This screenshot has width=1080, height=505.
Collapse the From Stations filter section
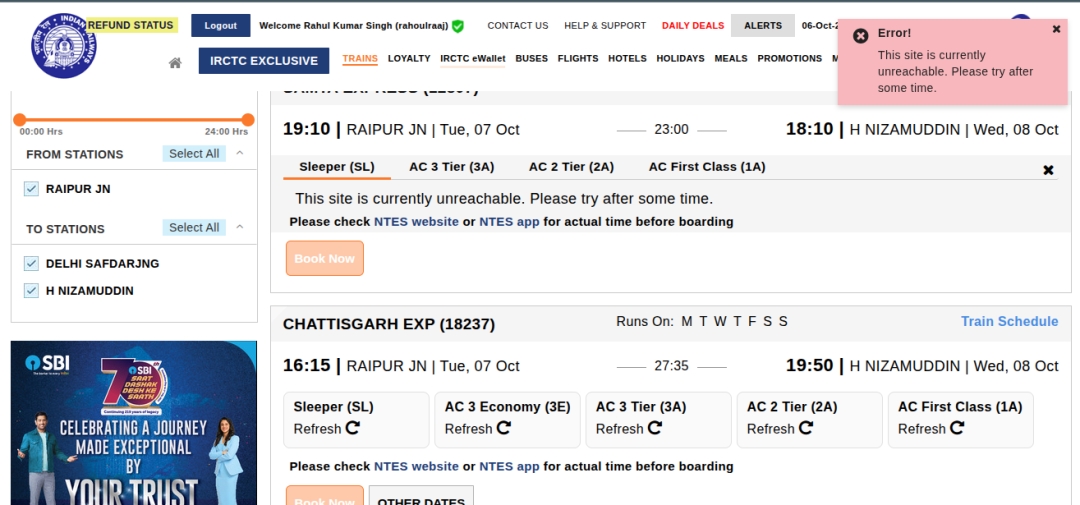click(x=240, y=153)
